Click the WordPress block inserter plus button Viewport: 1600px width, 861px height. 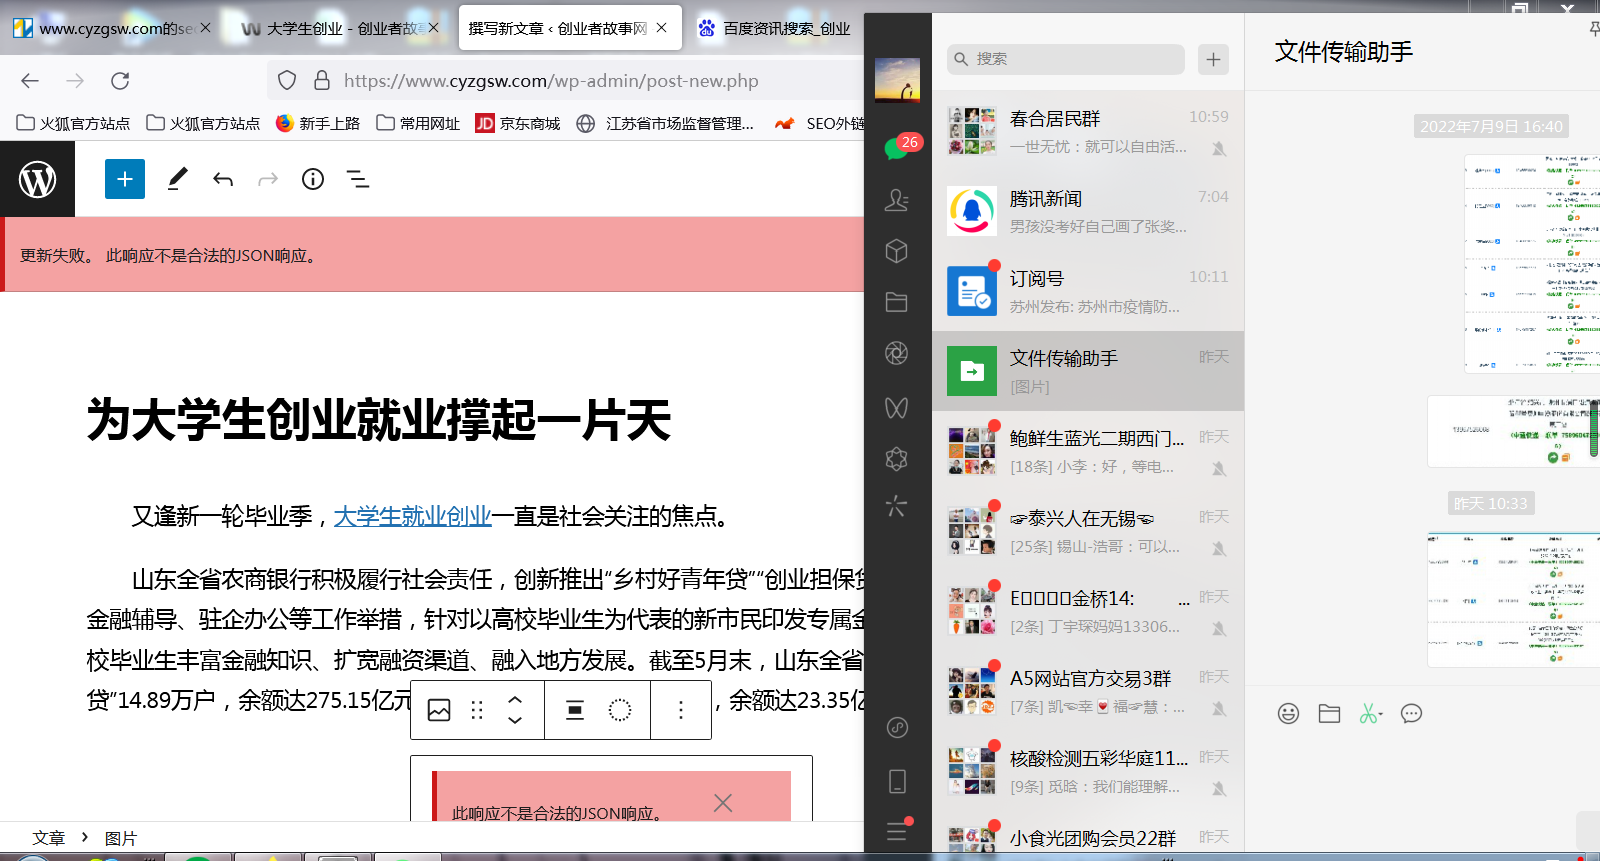125,179
